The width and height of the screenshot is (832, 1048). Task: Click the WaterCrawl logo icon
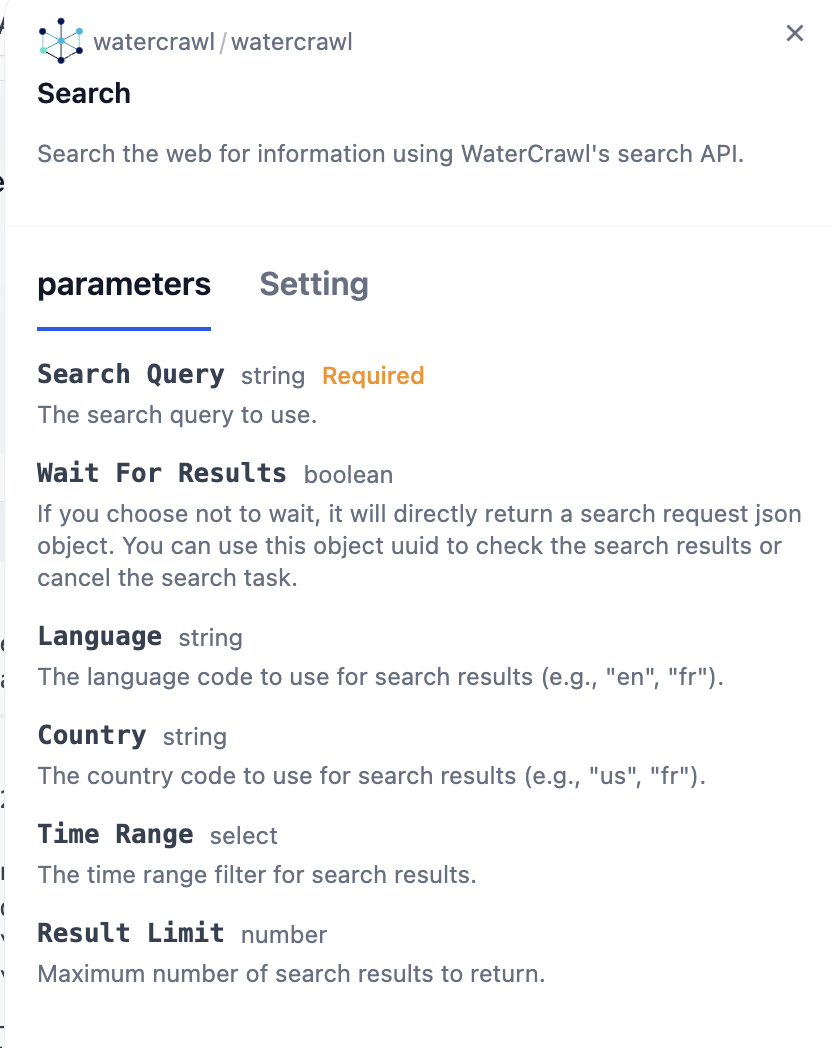tap(61, 39)
